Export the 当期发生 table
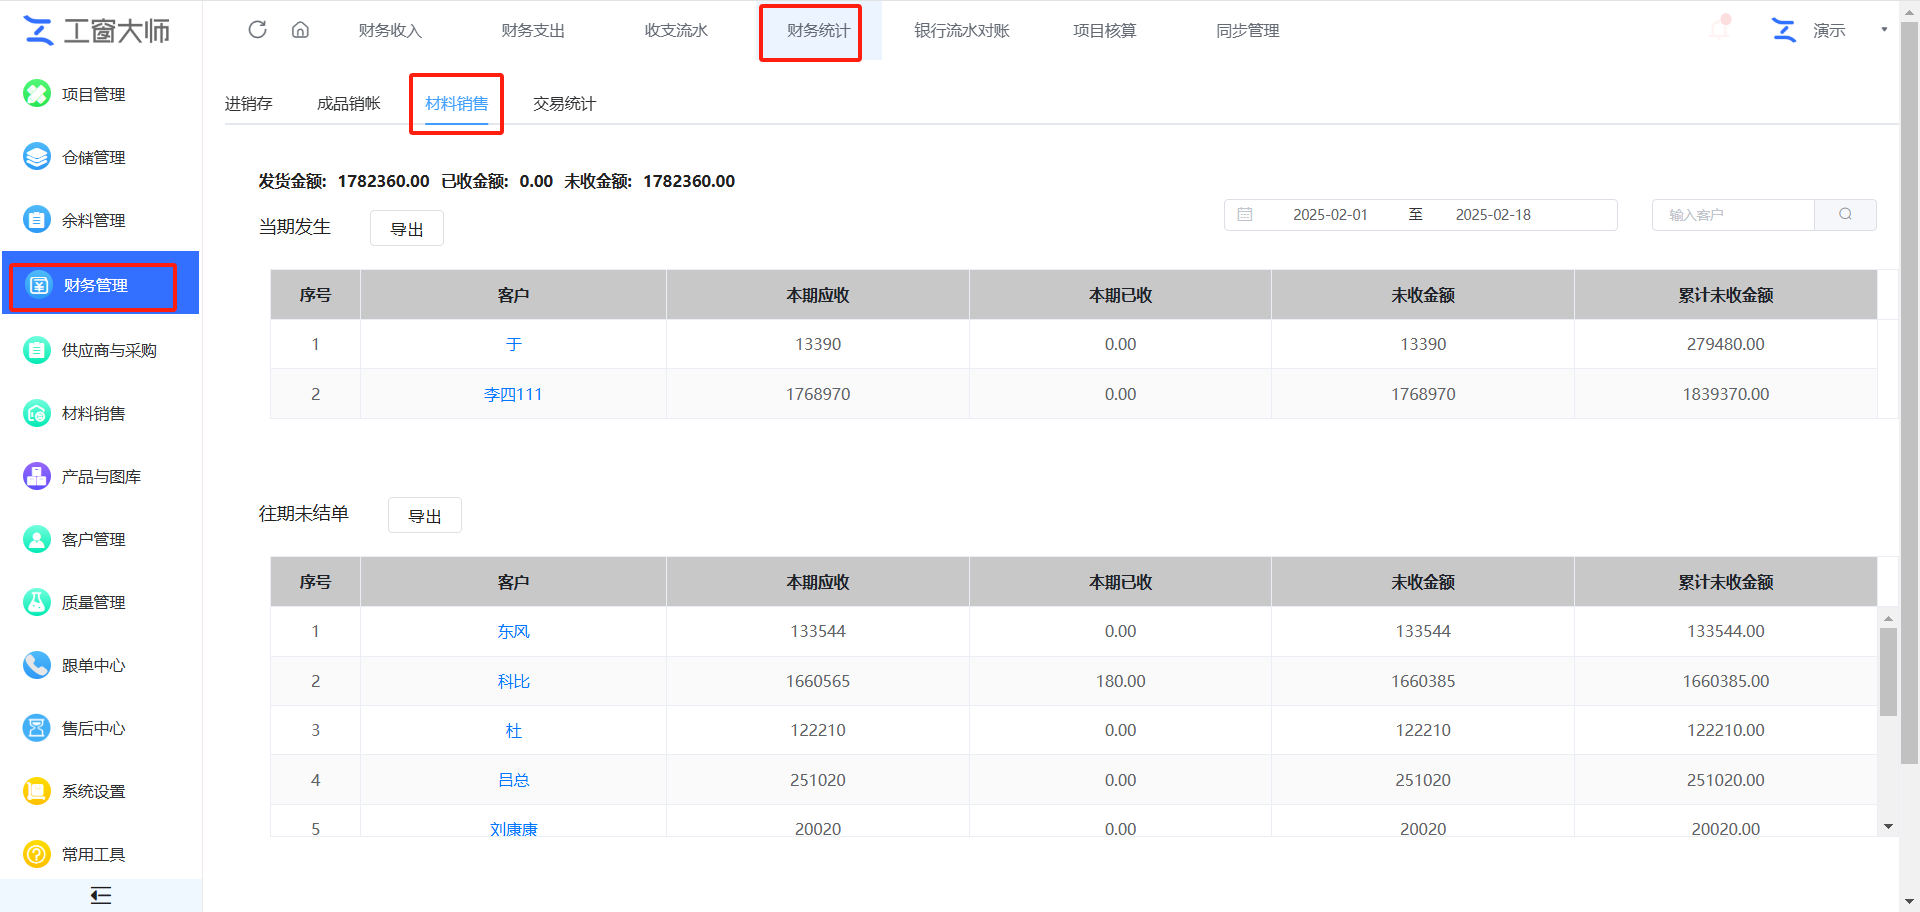This screenshot has width=1920, height=912. click(x=406, y=229)
